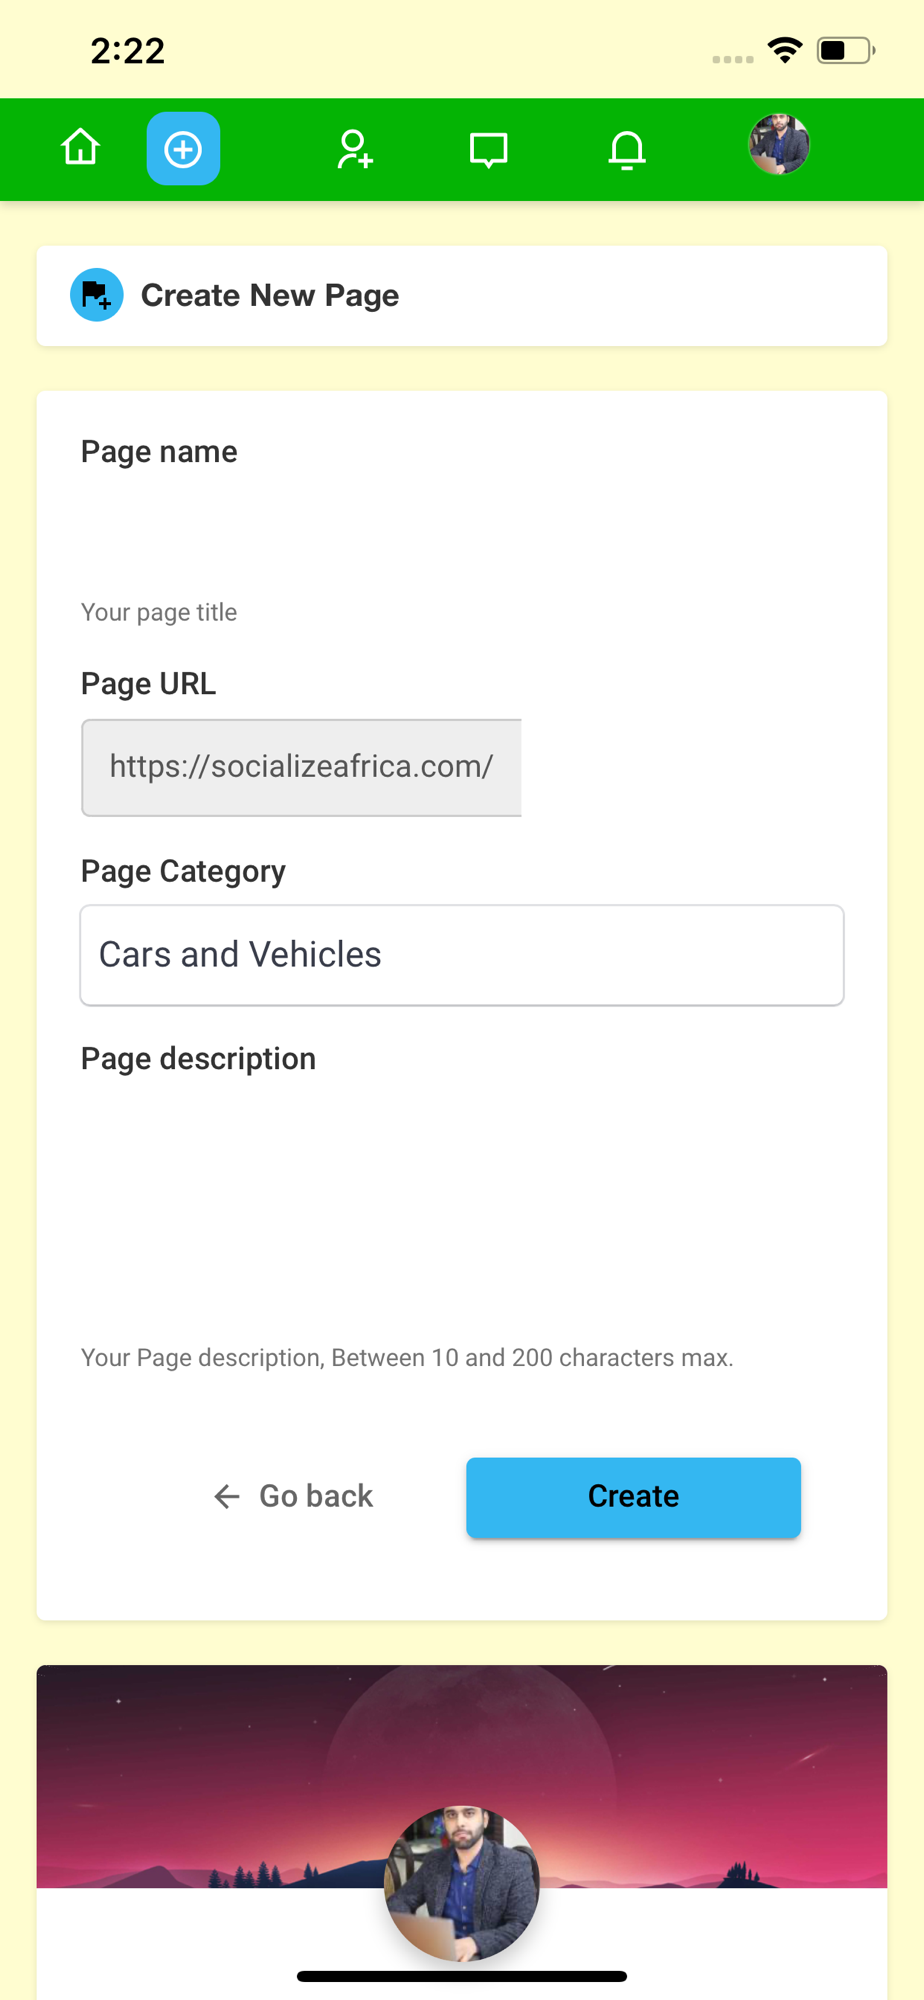This screenshot has height=2000, width=924.
Task: Open profile avatar in top navbar
Action: 779,145
